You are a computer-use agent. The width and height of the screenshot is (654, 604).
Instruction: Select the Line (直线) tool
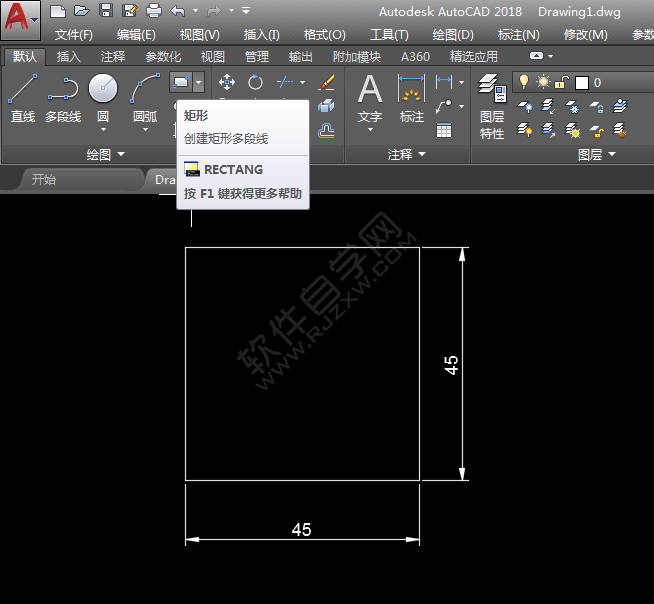(22, 98)
